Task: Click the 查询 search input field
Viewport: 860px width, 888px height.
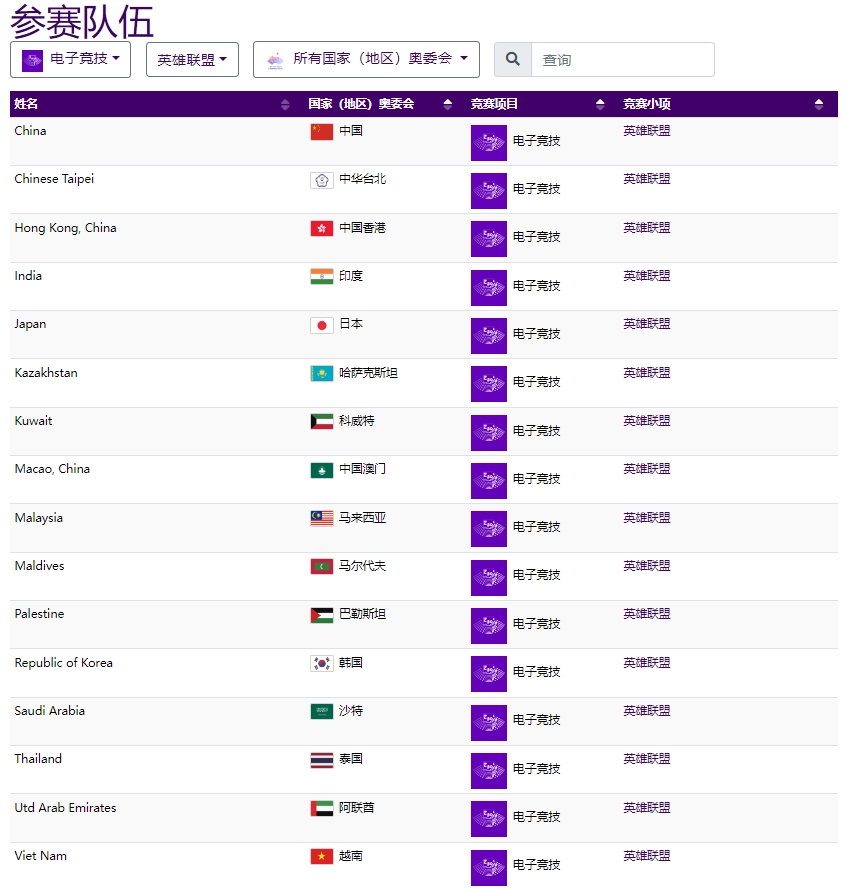Action: [623, 59]
